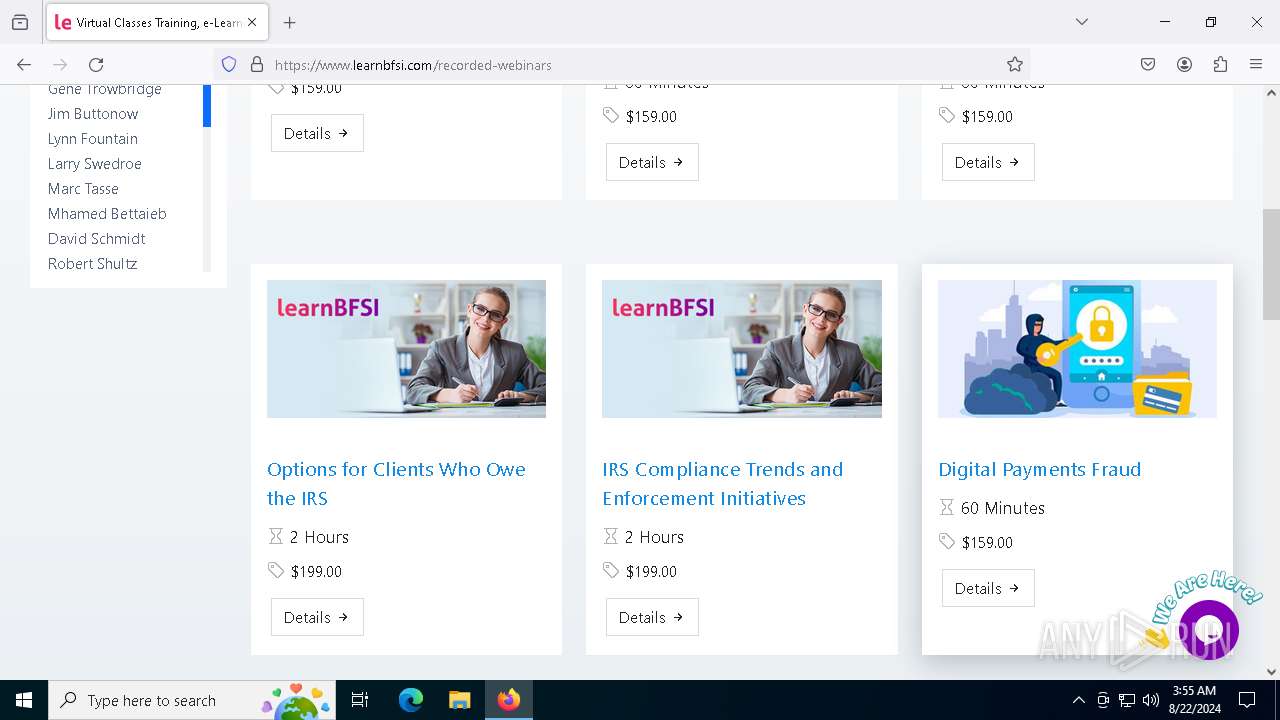
Task: Reload the current page
Action: (96, 65)
